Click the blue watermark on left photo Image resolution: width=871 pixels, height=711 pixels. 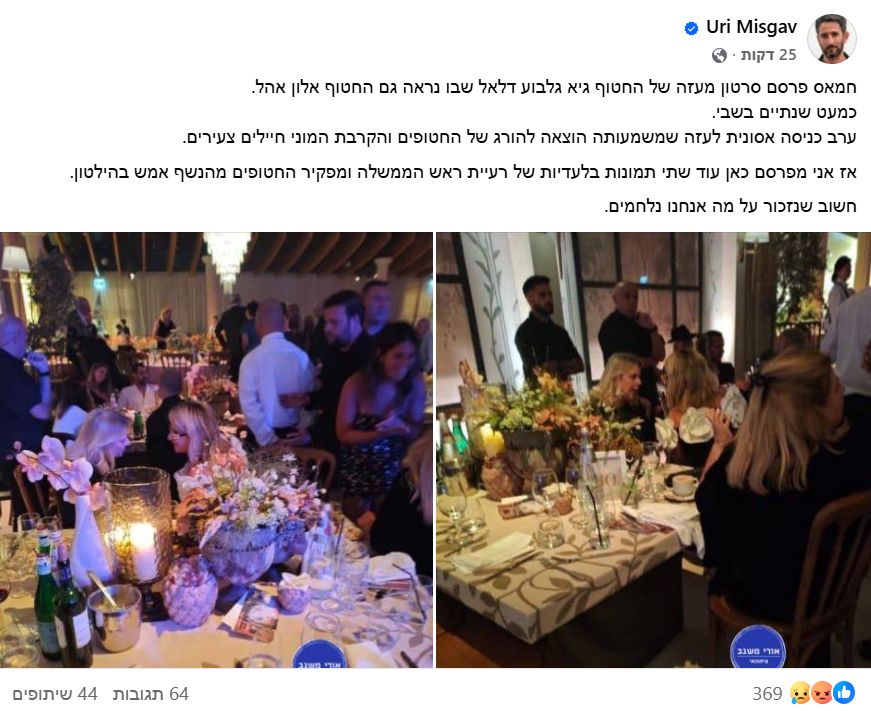click(319, 654)
